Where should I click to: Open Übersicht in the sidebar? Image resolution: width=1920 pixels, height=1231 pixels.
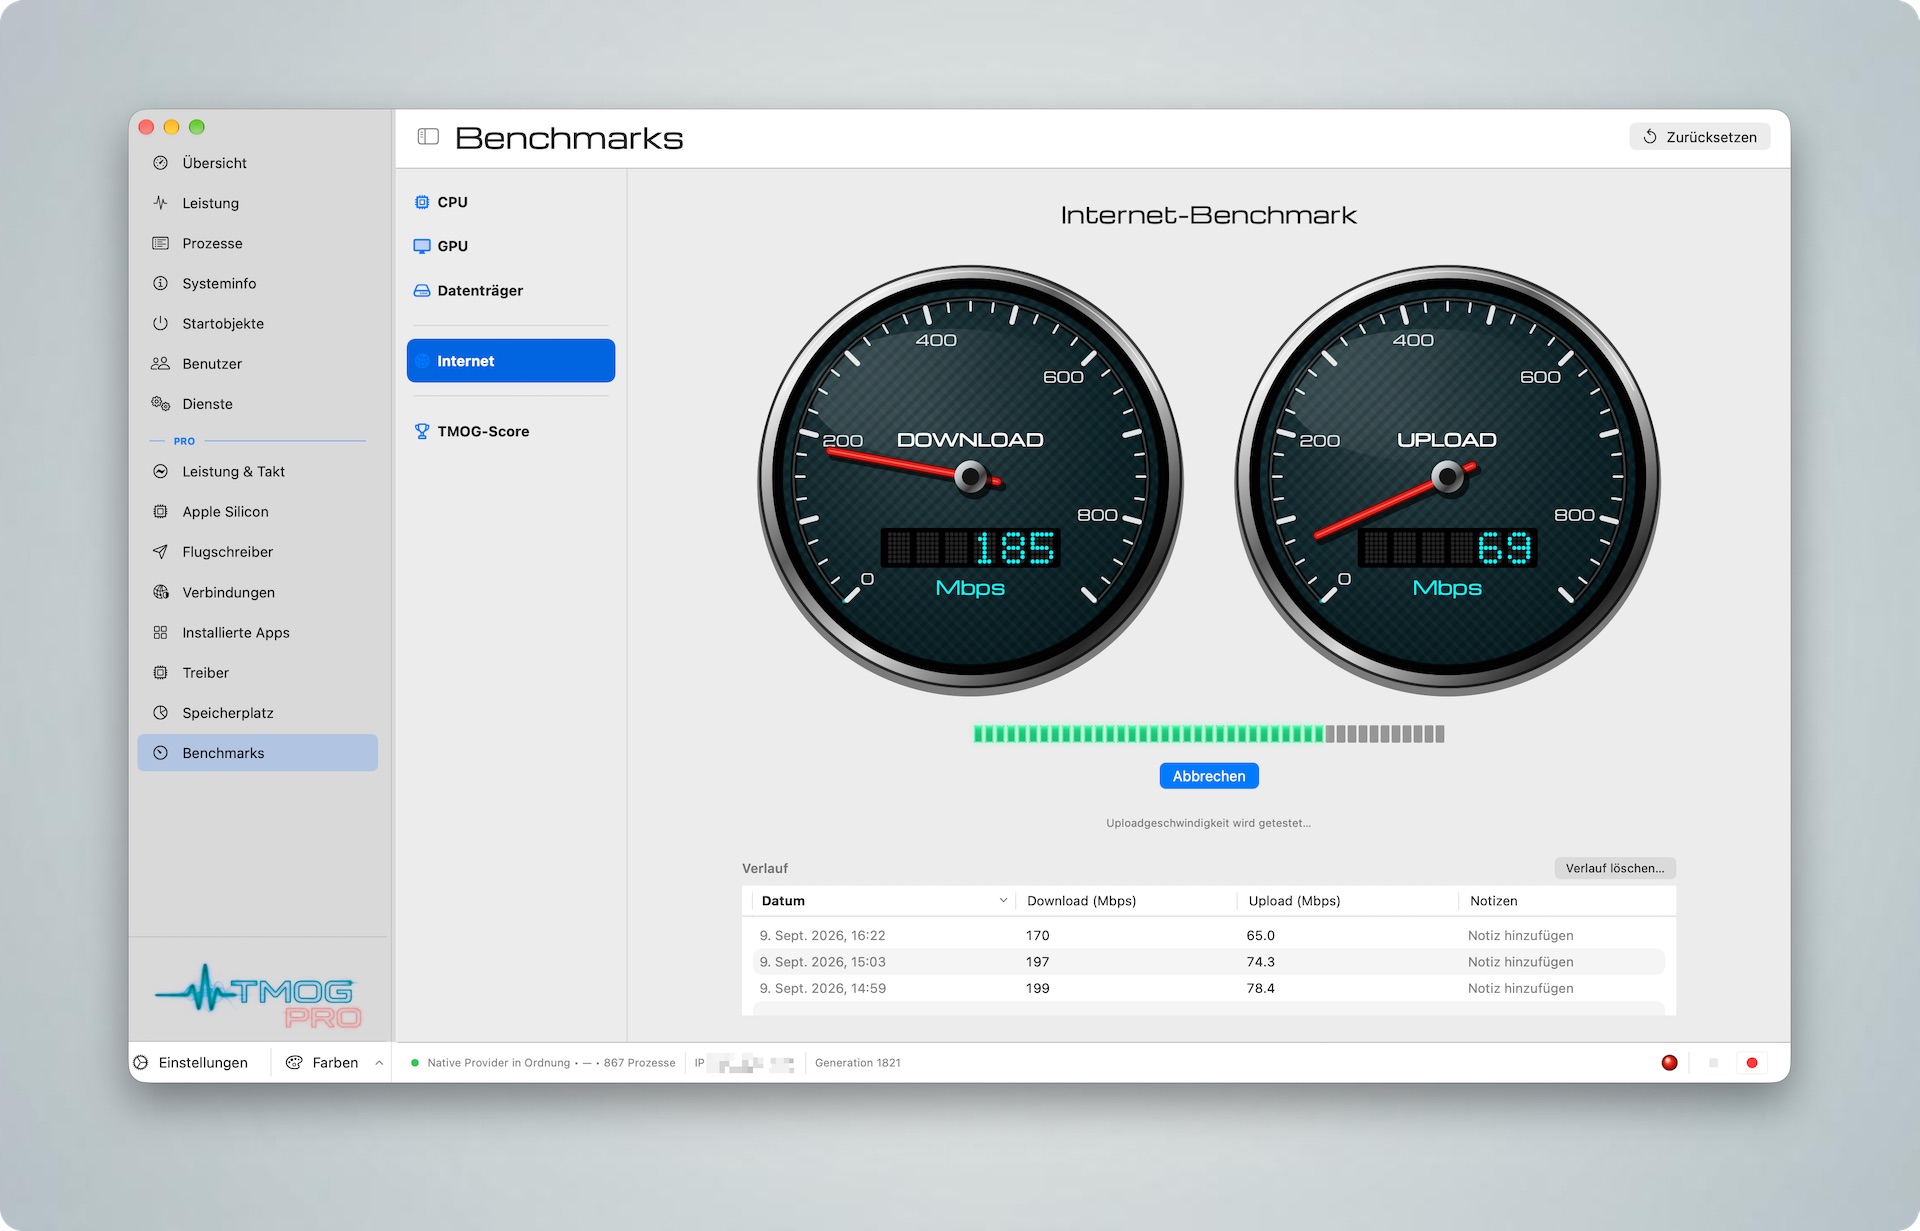pos(257,163)
